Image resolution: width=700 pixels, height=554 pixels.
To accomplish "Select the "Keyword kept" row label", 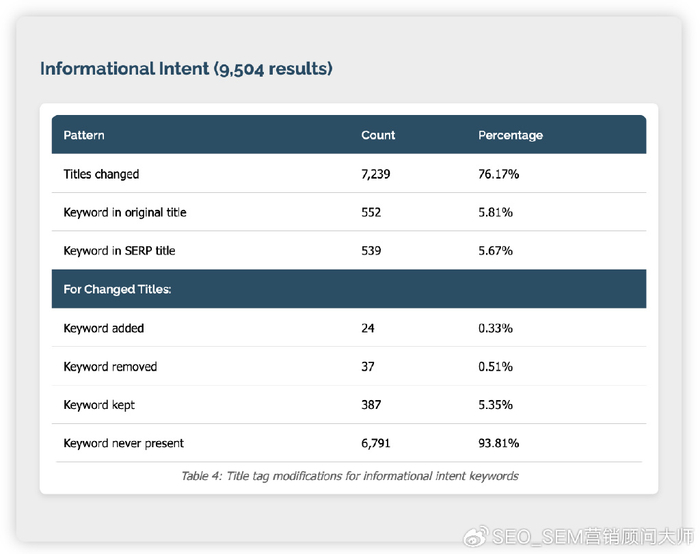I will pos(99,405).
